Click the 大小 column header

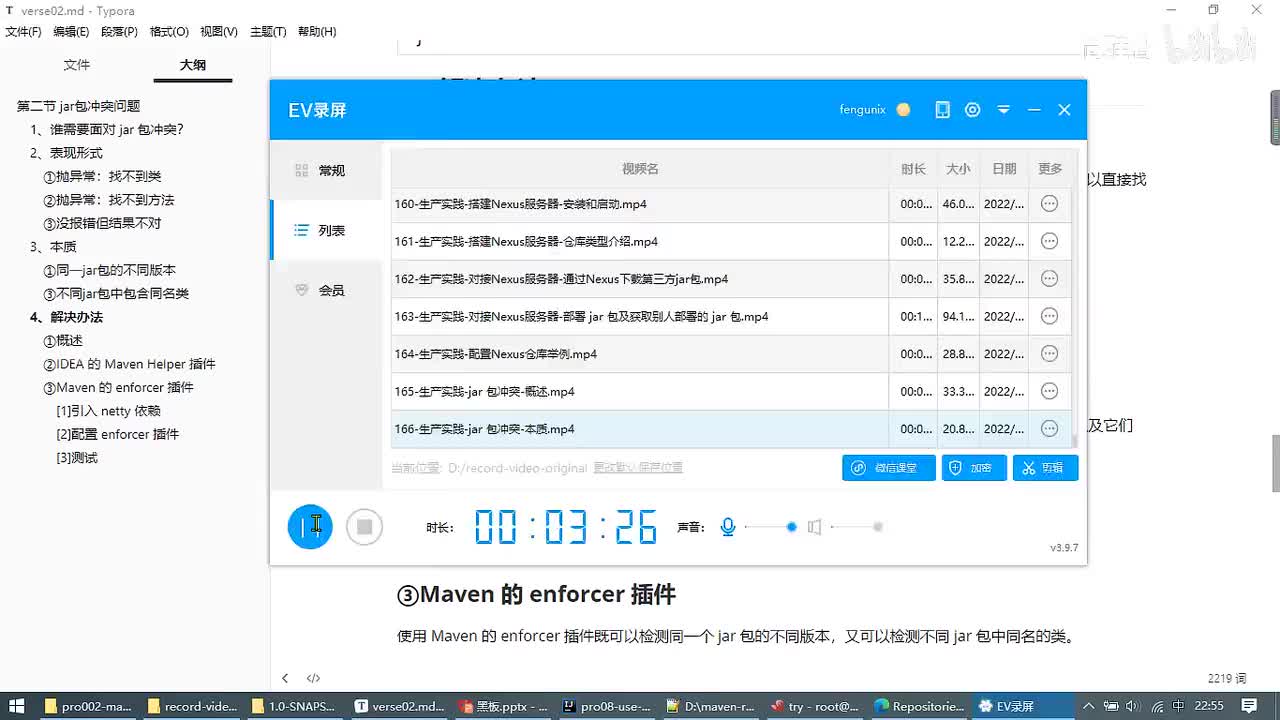[x=958, y=169]
